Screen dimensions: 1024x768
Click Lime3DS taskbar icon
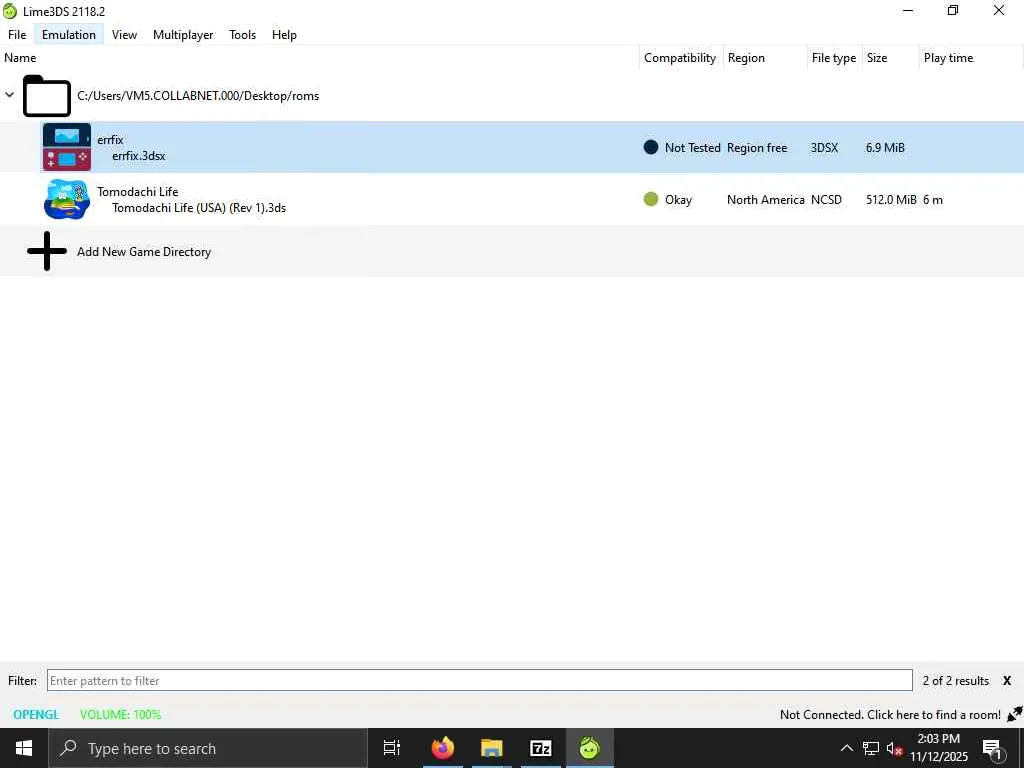pyautogui.click(x=589, y=748)
